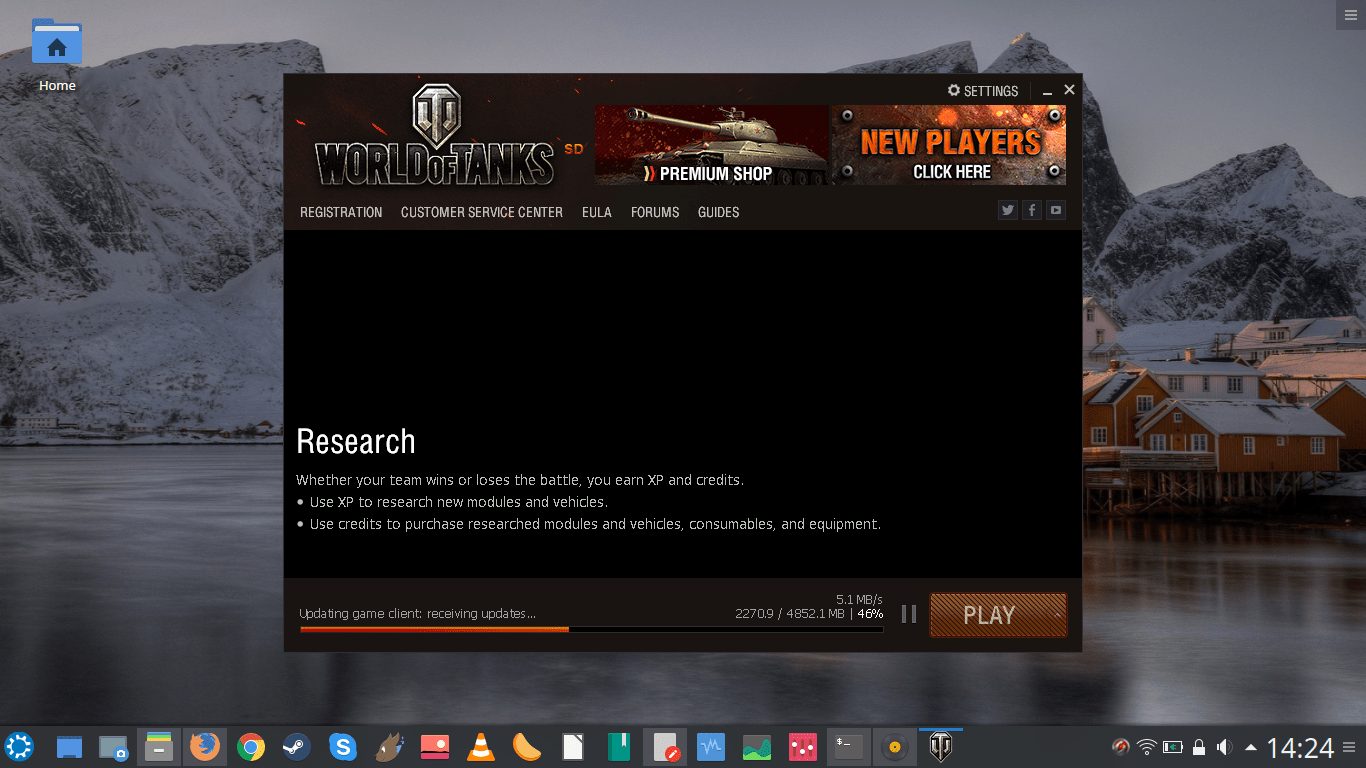1366x768 pixels.
Task: Click the '2270.9 / 4852.1 MB' progress text
Action: click(x=790, y=614)
